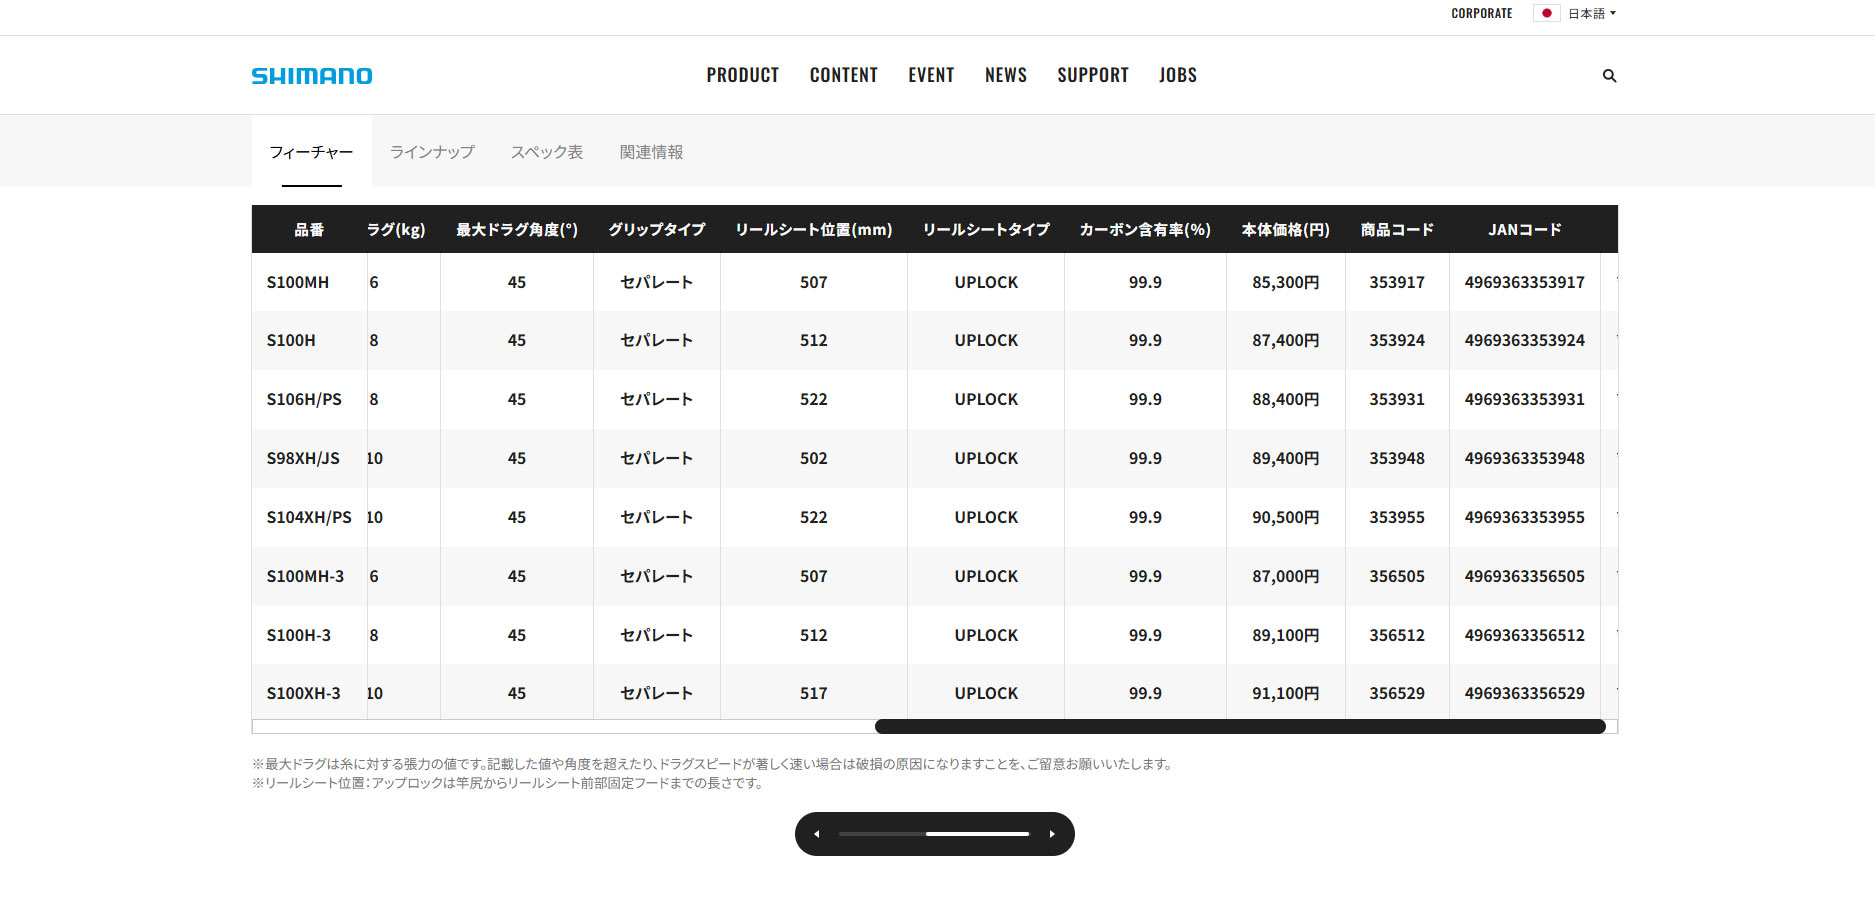Select the S104XH/PS model cell
1875x898 pixels.
309,518
